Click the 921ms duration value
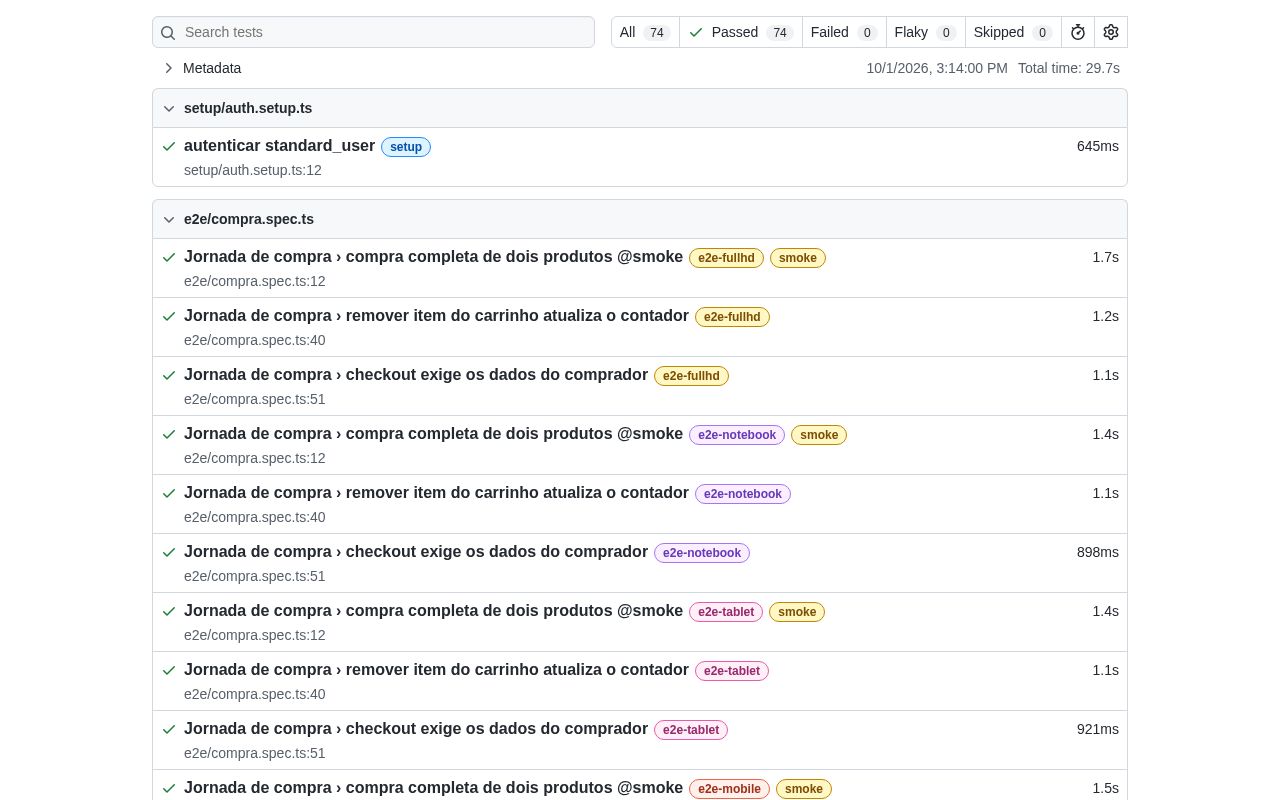 1098,729
